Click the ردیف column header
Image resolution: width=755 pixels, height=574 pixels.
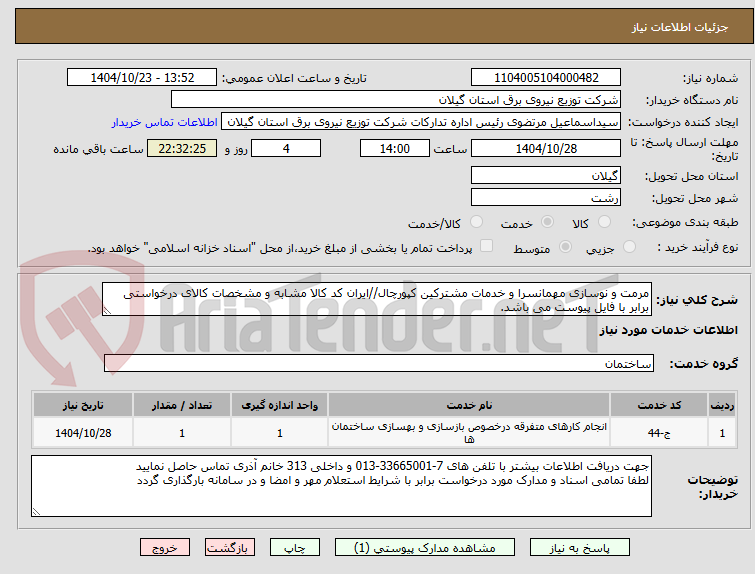coord(722,405)
